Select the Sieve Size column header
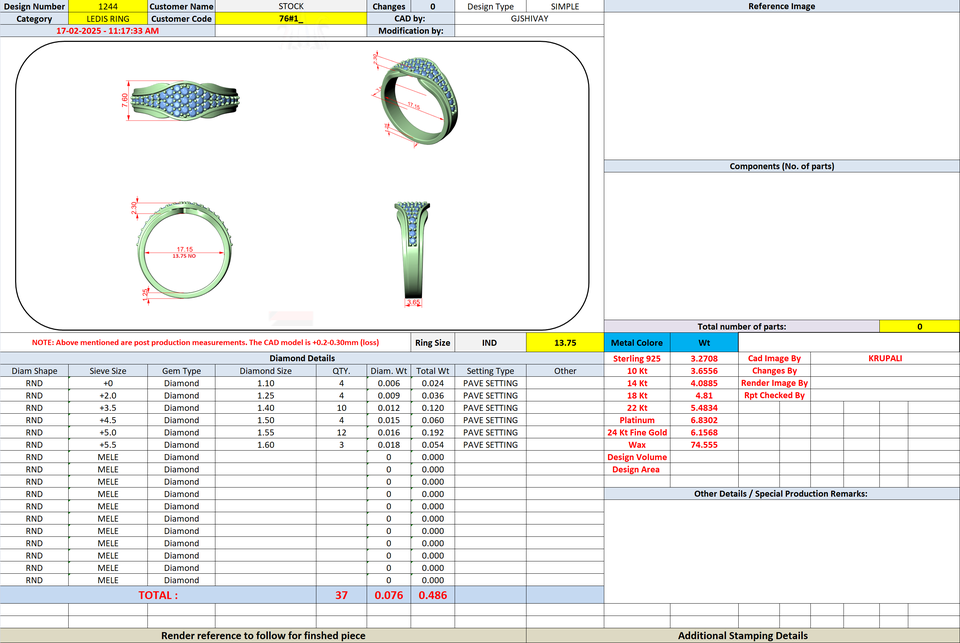The height and width of the screenshot is (643, 960). 108,370
